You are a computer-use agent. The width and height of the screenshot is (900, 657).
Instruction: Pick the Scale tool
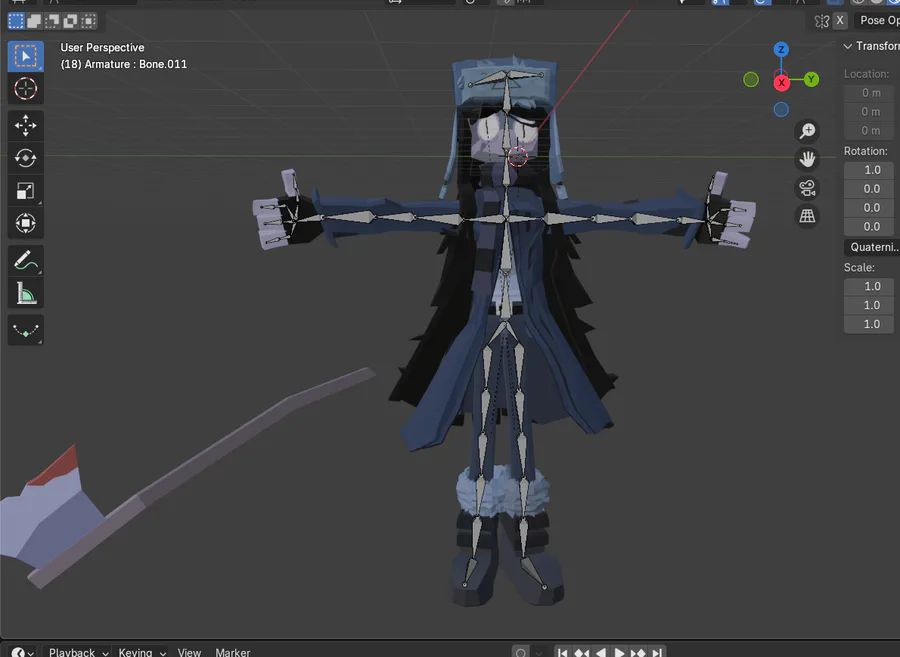tap(25, 191)
